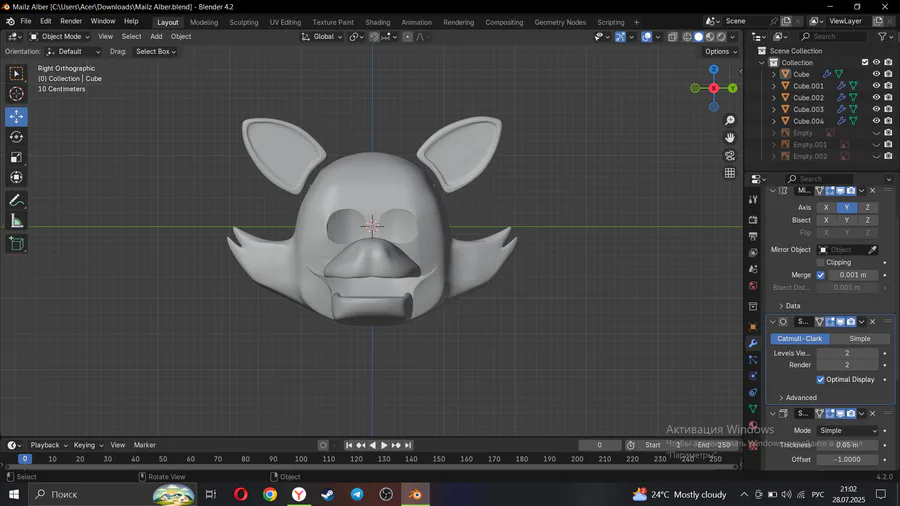Open the viewport Add menu
This screenshot has height=506, width=900.
pyautogui.click(x=156, y=37)
